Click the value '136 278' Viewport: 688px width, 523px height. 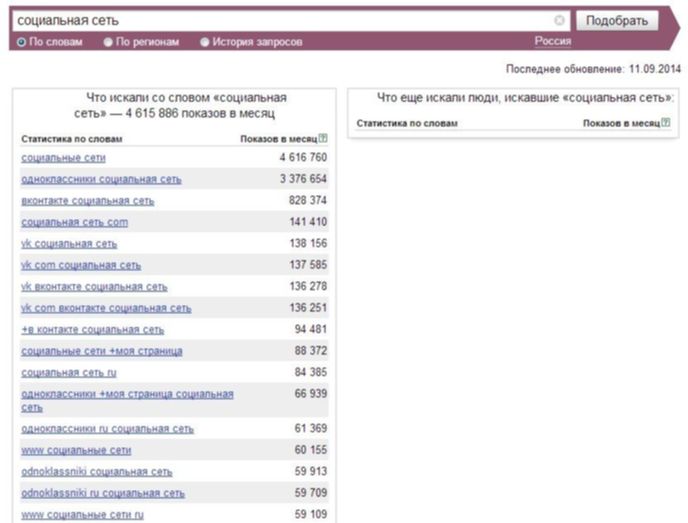pos(308,286)
